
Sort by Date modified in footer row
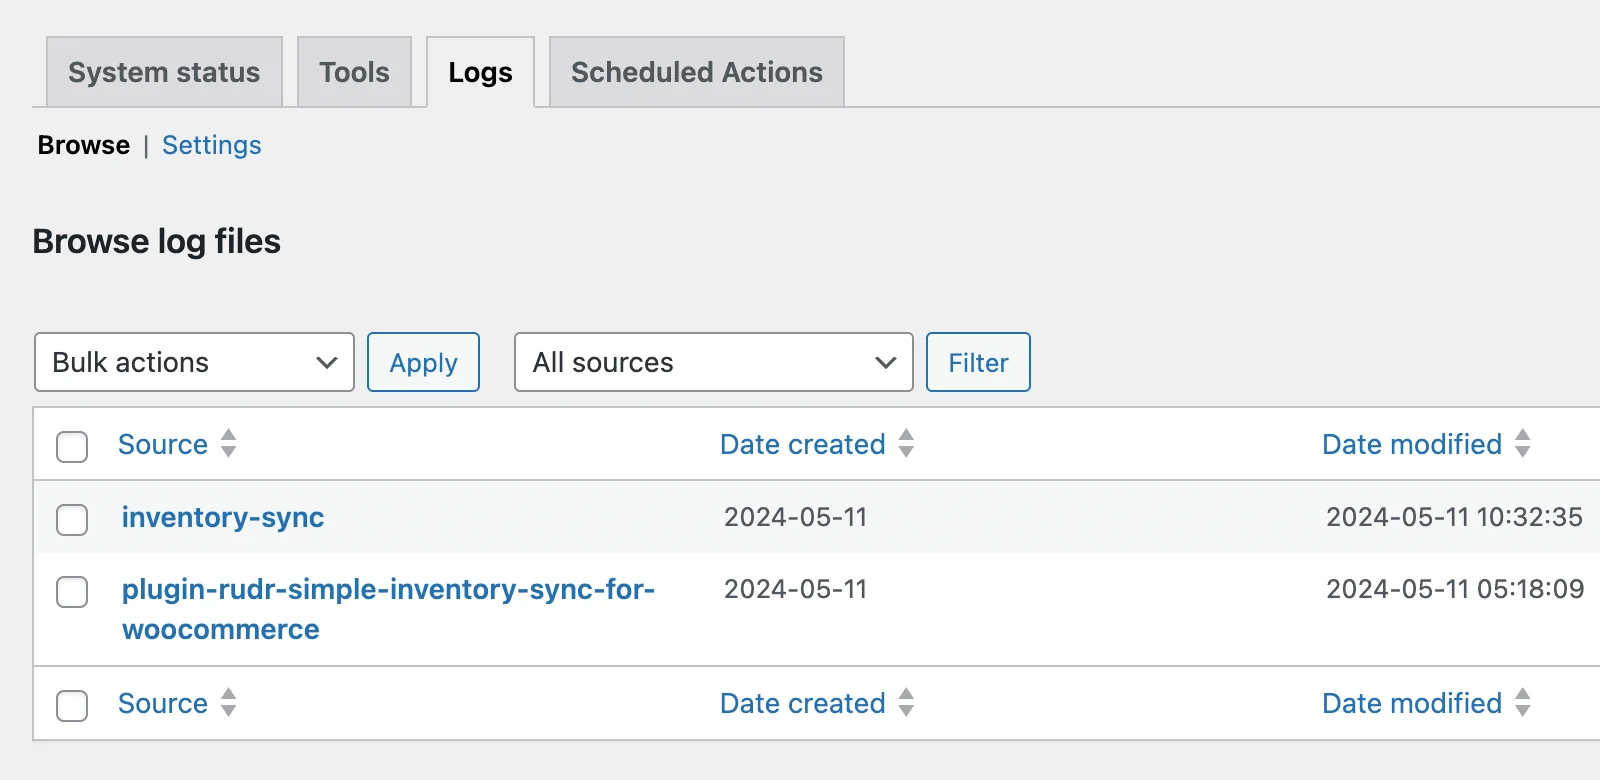[1412, 703]
